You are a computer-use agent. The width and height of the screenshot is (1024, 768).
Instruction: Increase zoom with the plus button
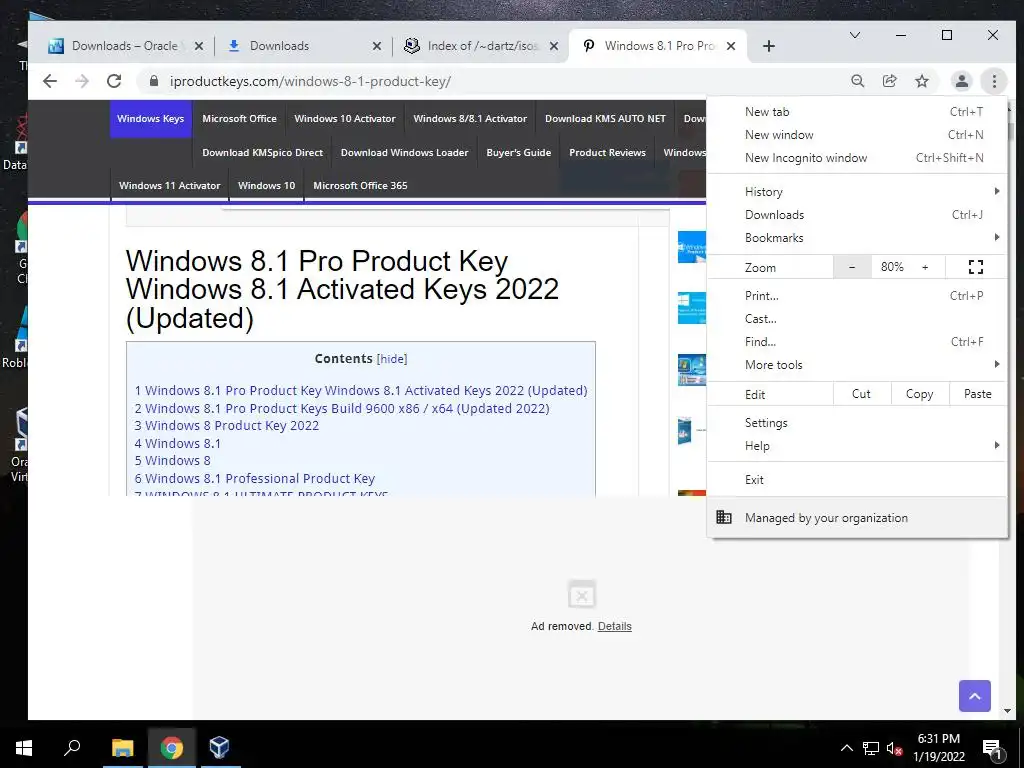[x=925, y=266]
